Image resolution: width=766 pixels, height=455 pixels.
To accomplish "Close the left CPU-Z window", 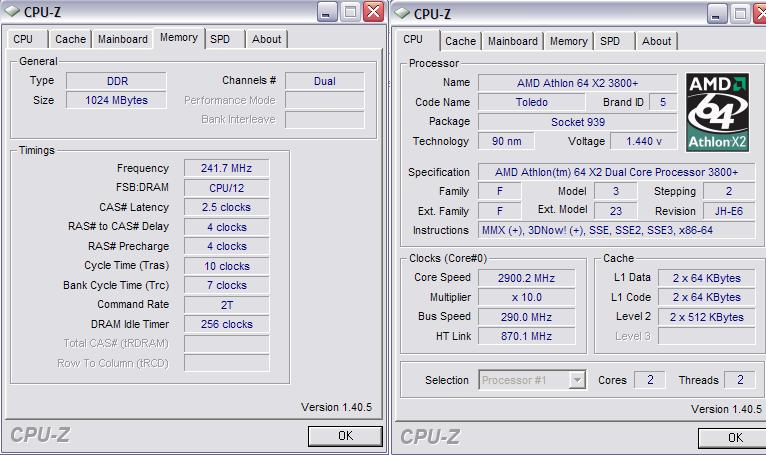I will [373, 12].
